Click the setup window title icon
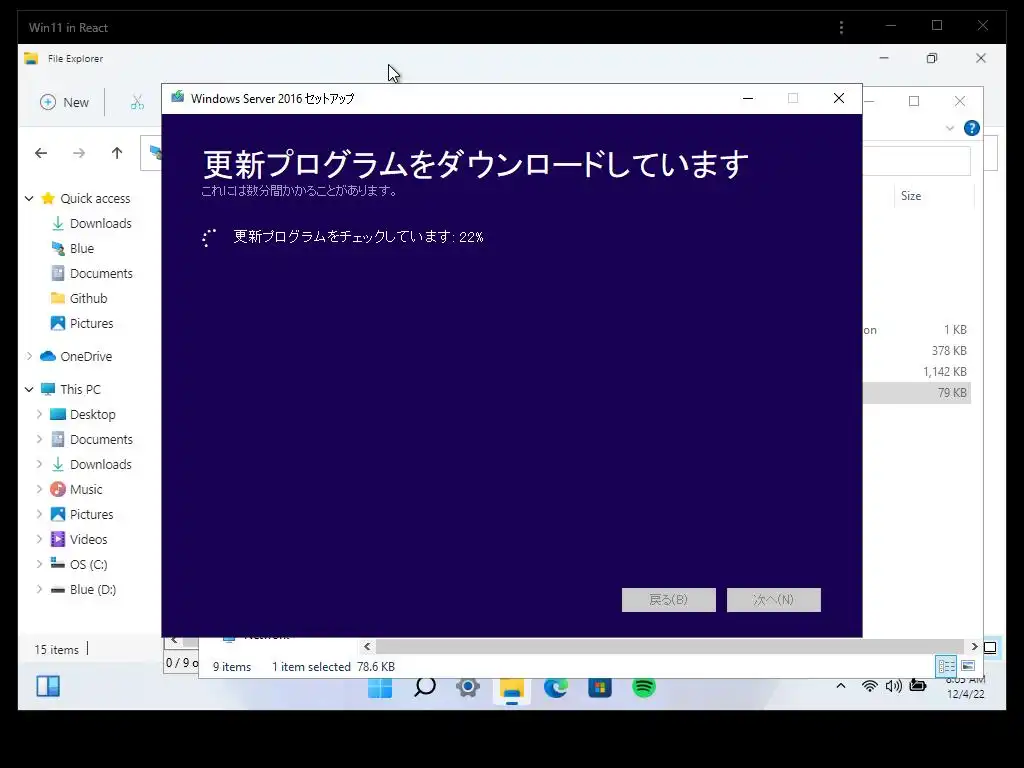This screenshot has width=1024, height=768. tap(178, 97)
